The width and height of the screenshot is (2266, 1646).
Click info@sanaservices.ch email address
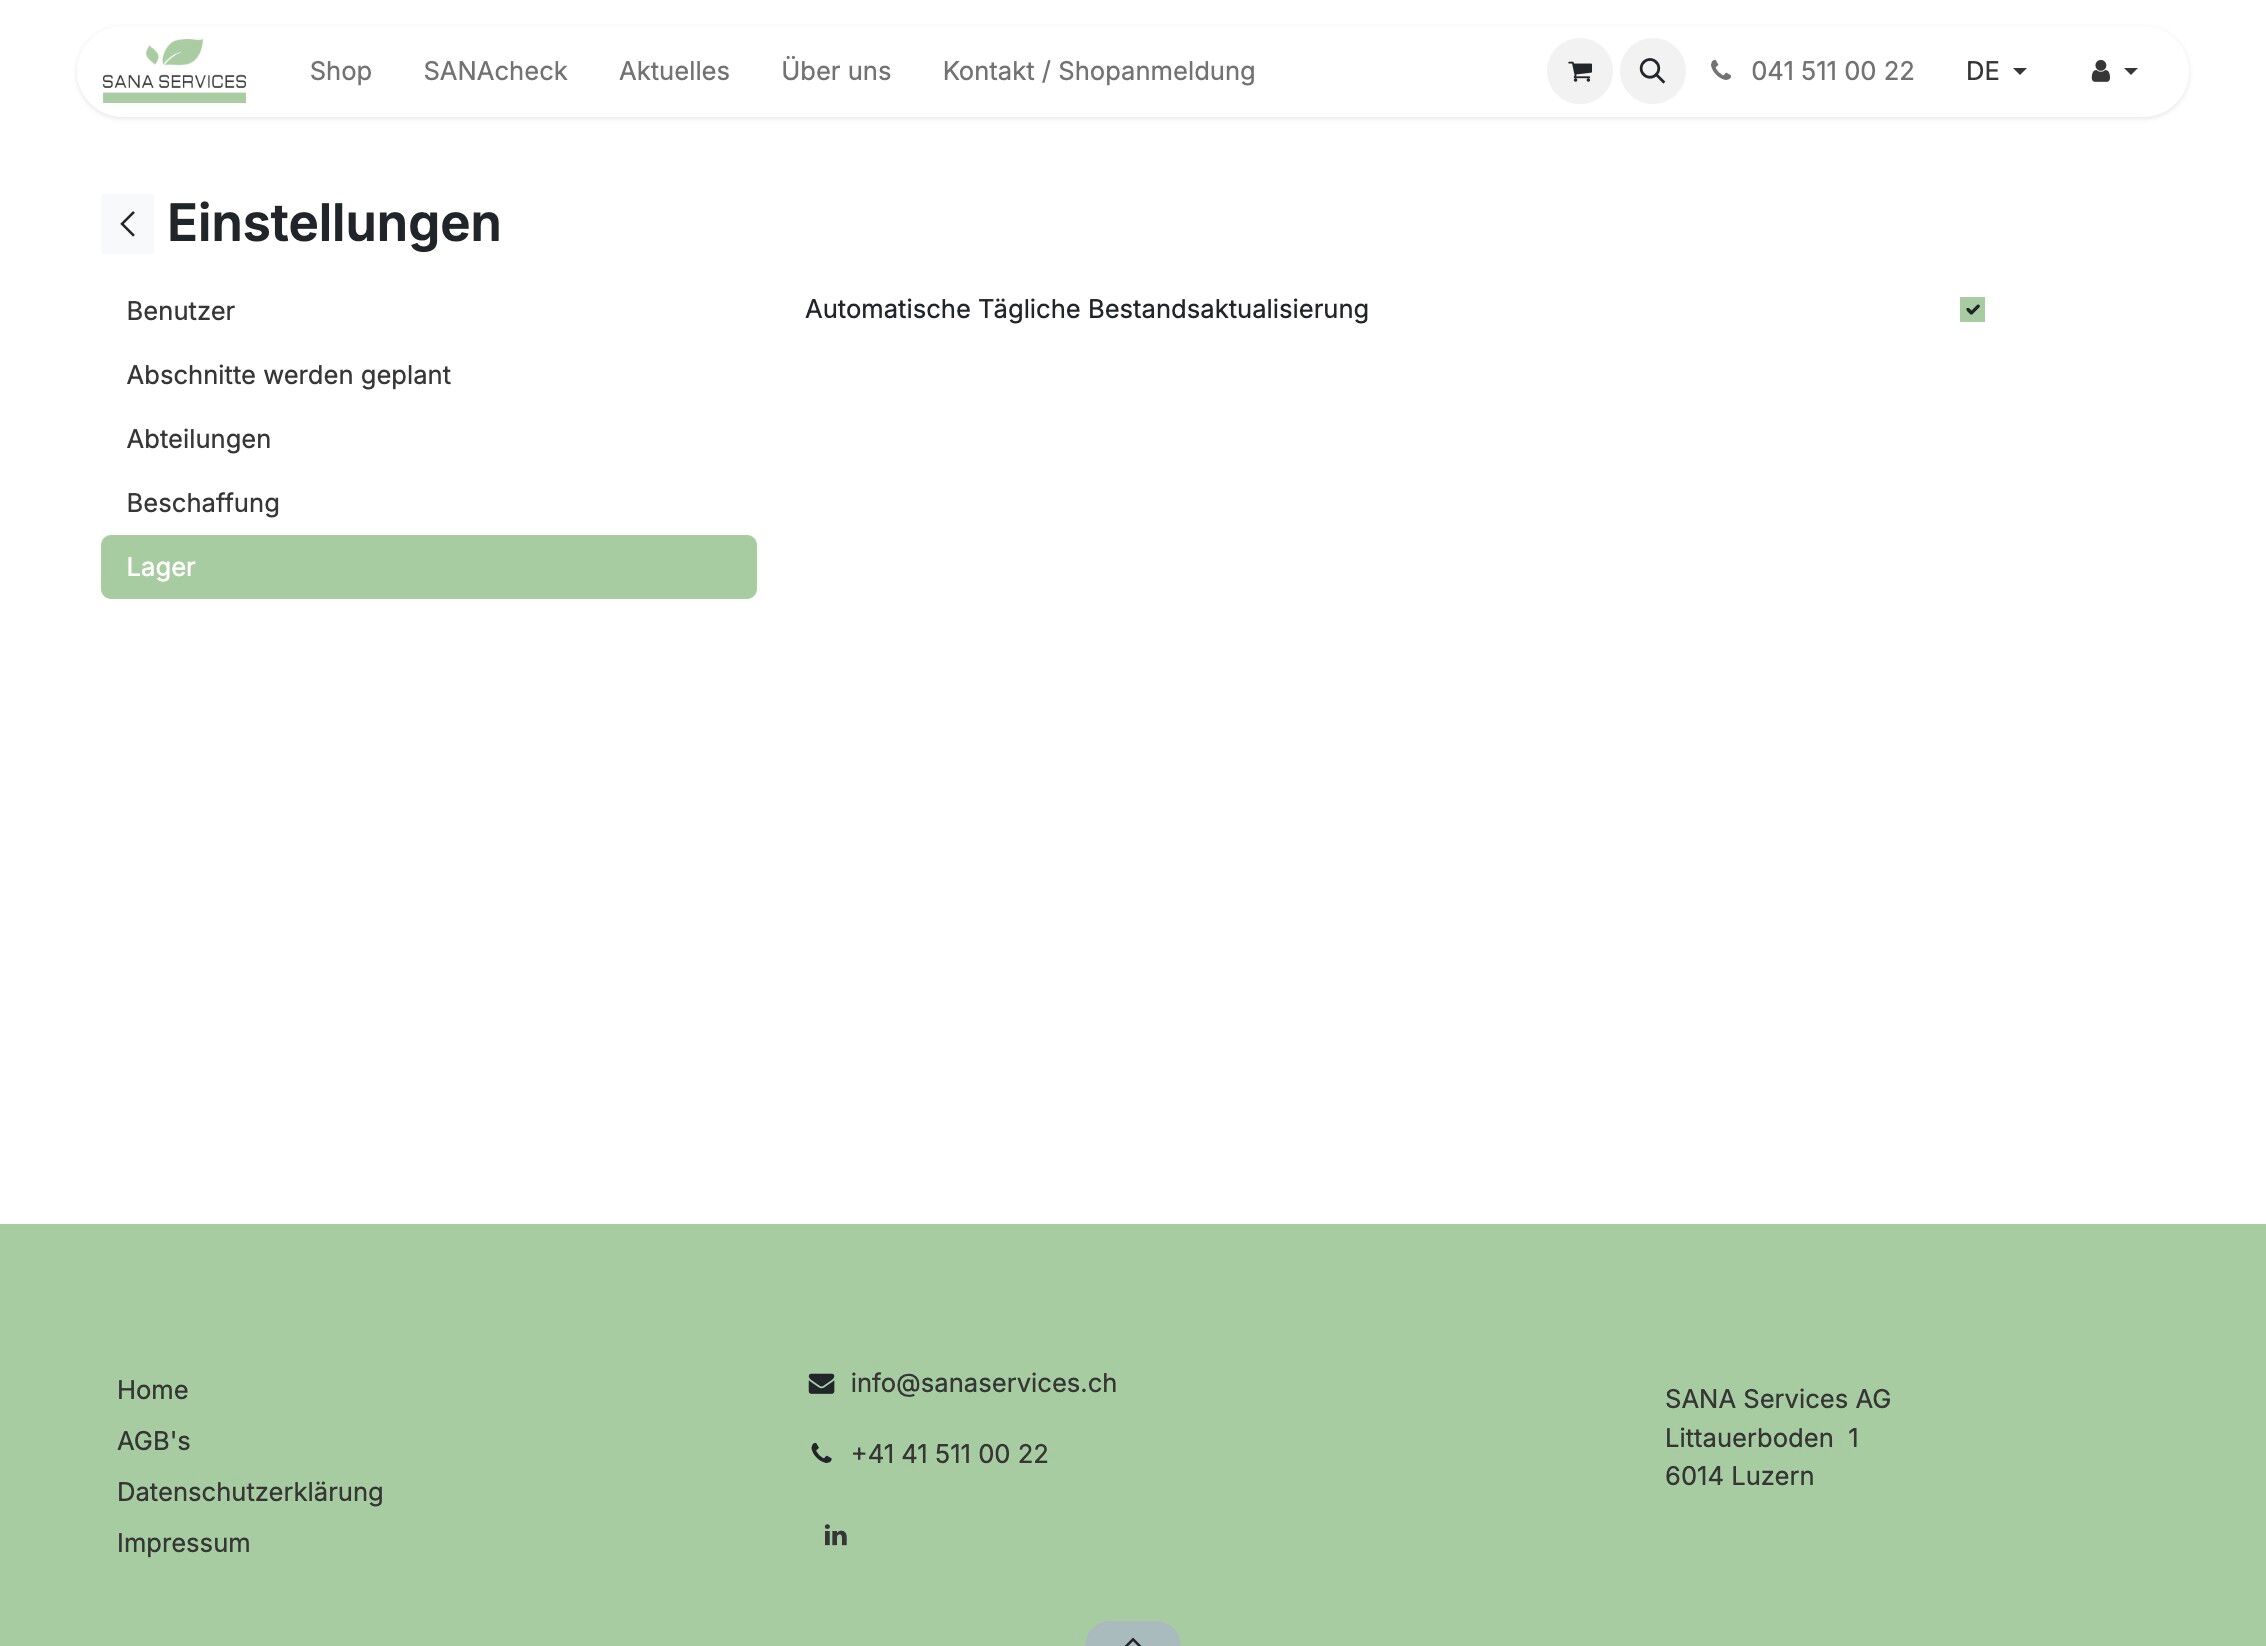coord(983,1383)
